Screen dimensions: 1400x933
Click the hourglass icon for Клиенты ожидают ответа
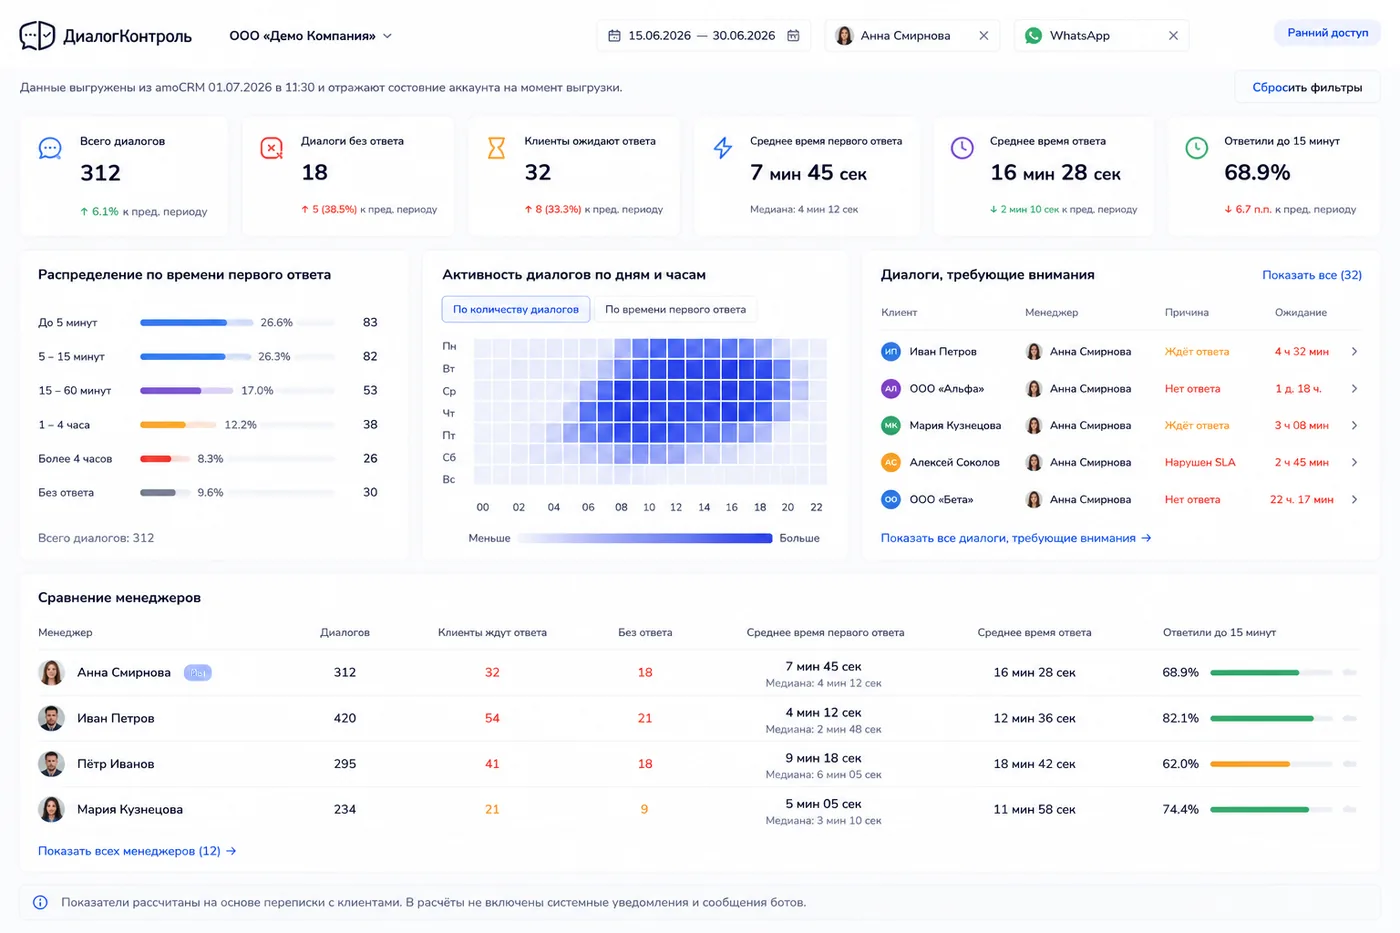(x=496, y=148)
